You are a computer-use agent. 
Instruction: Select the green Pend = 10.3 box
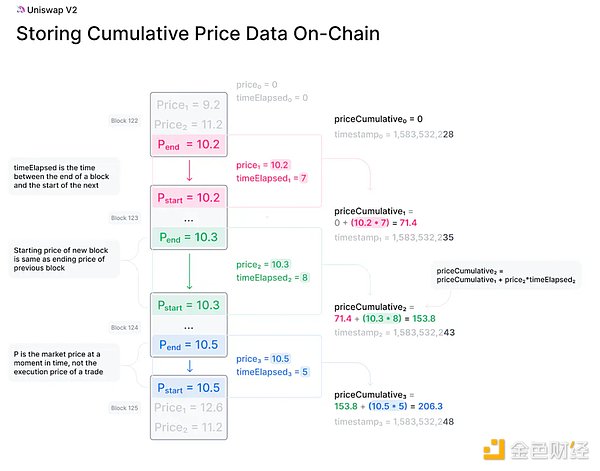pos(190,239)
